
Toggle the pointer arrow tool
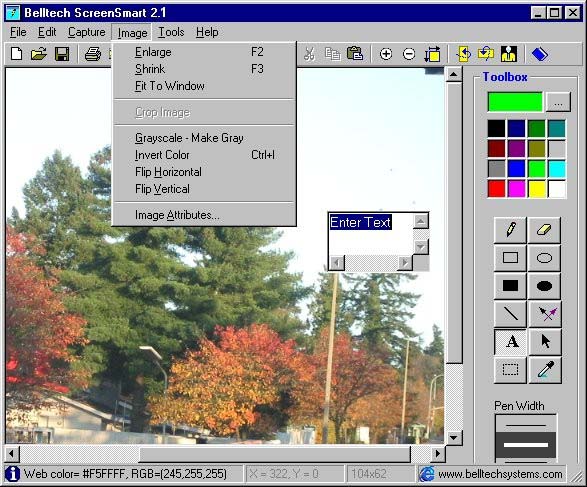click(545, 342)
